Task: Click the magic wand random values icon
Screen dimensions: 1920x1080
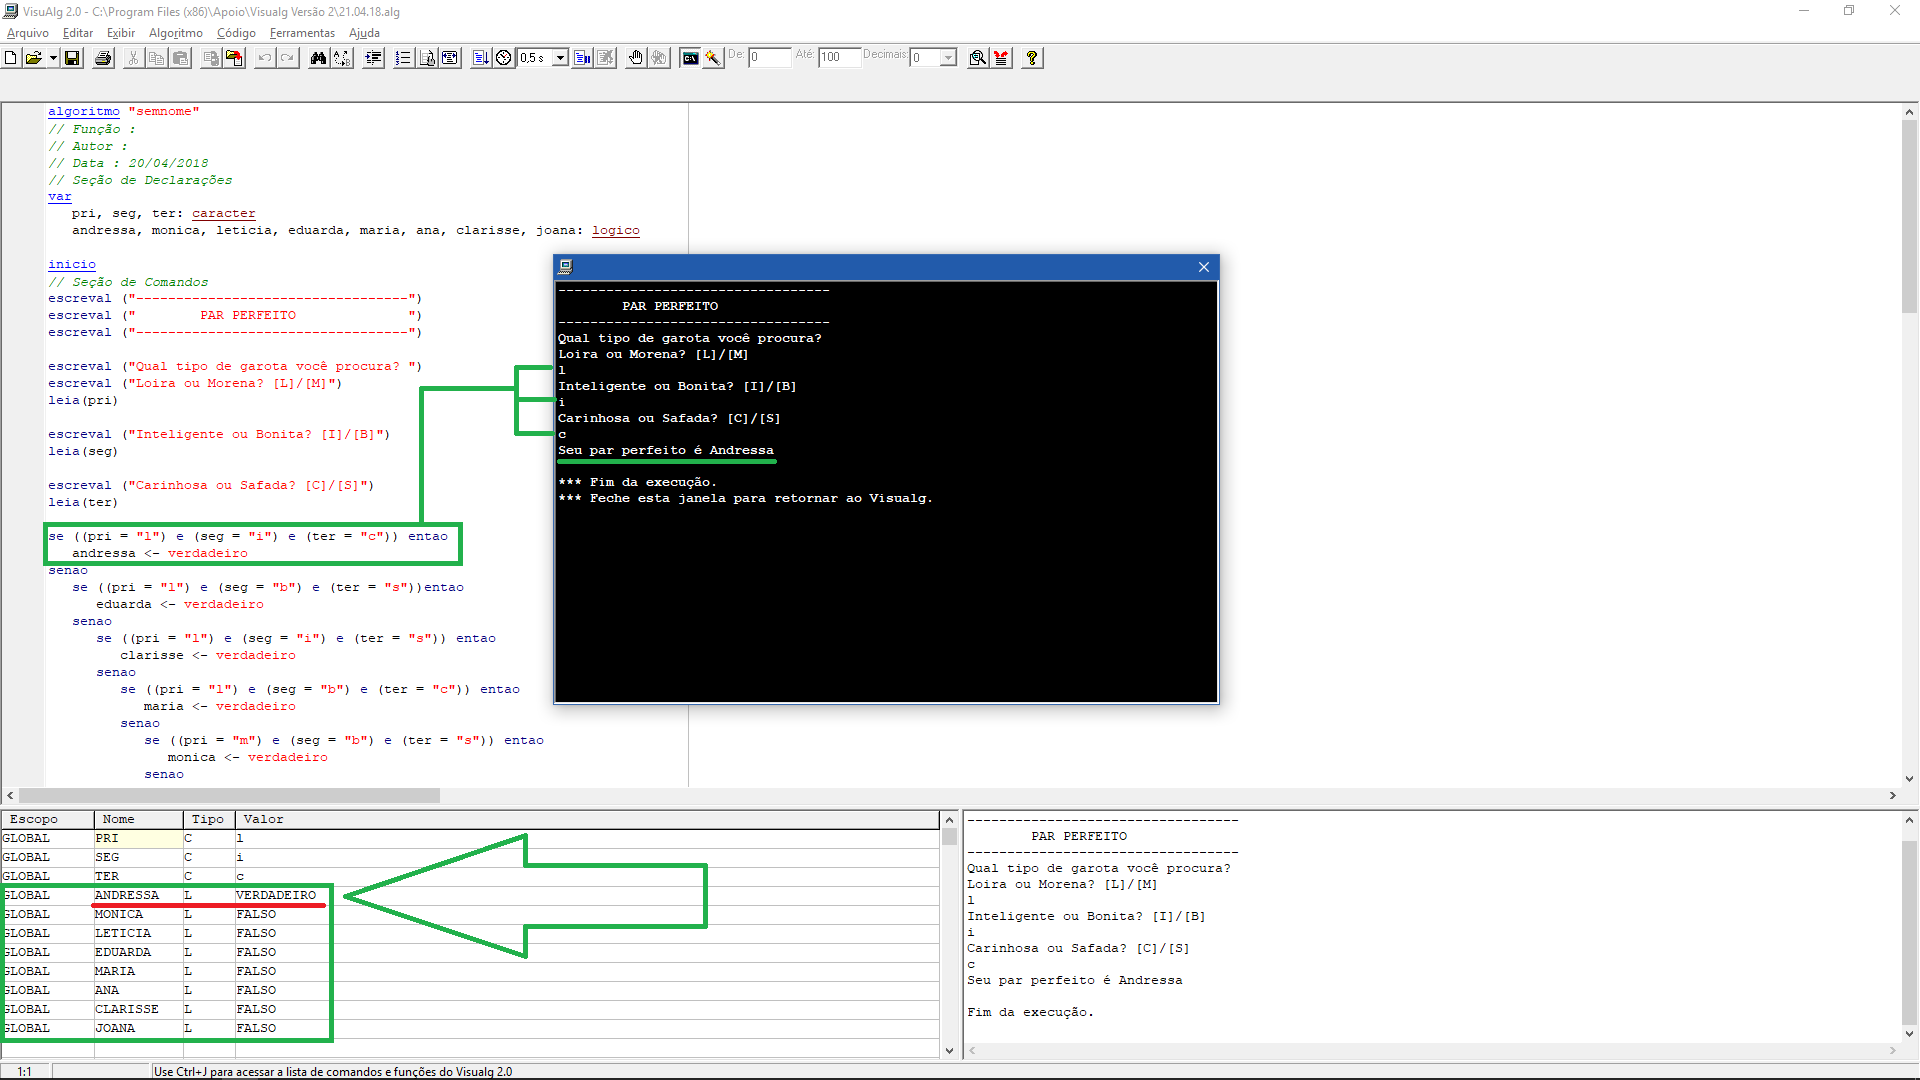Action: tap(713, 58)
